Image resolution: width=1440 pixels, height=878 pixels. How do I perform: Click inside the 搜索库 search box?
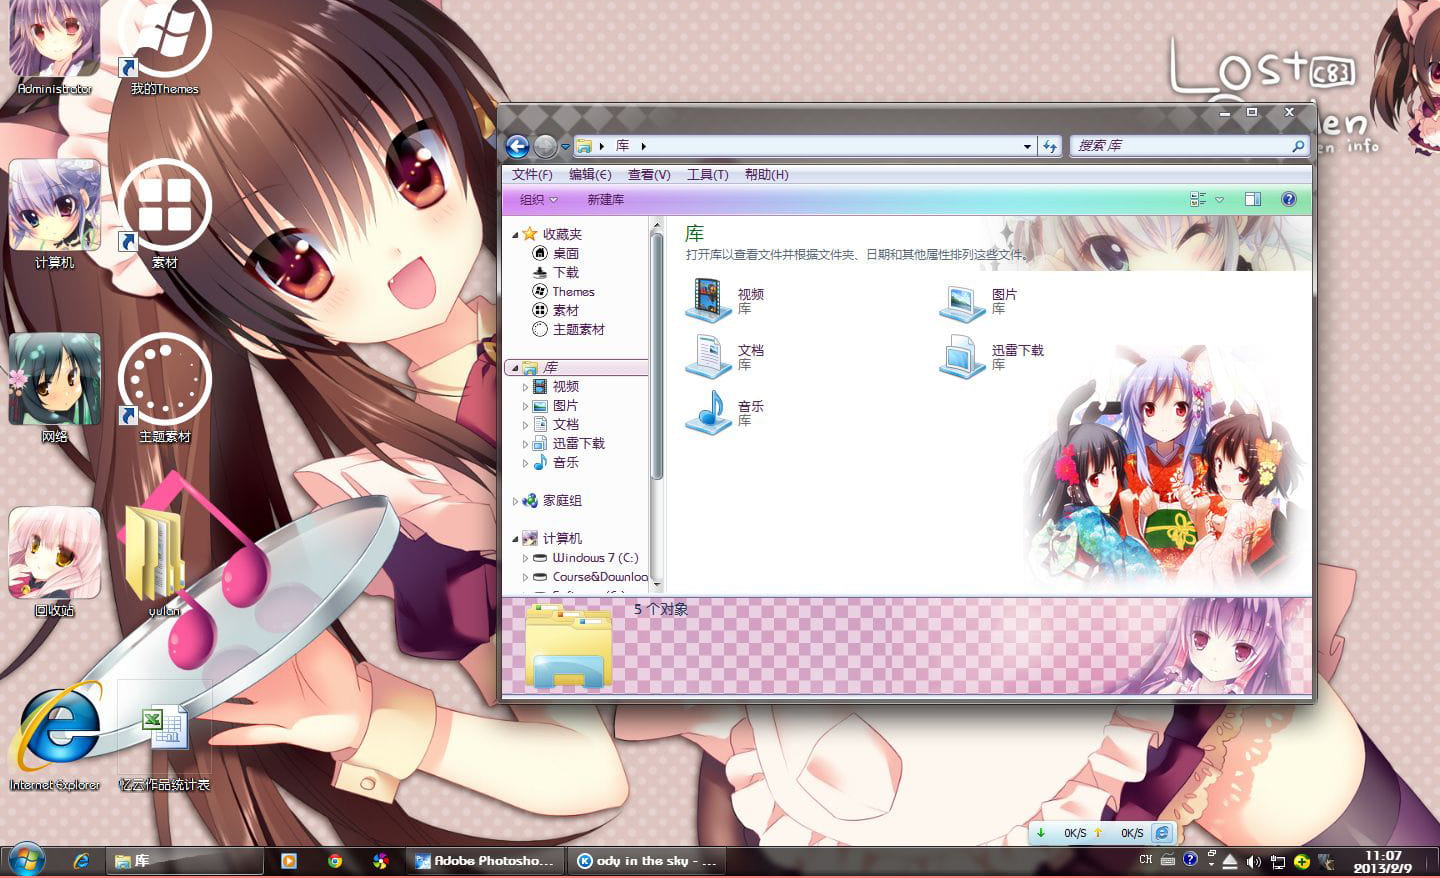[1180, 146]
